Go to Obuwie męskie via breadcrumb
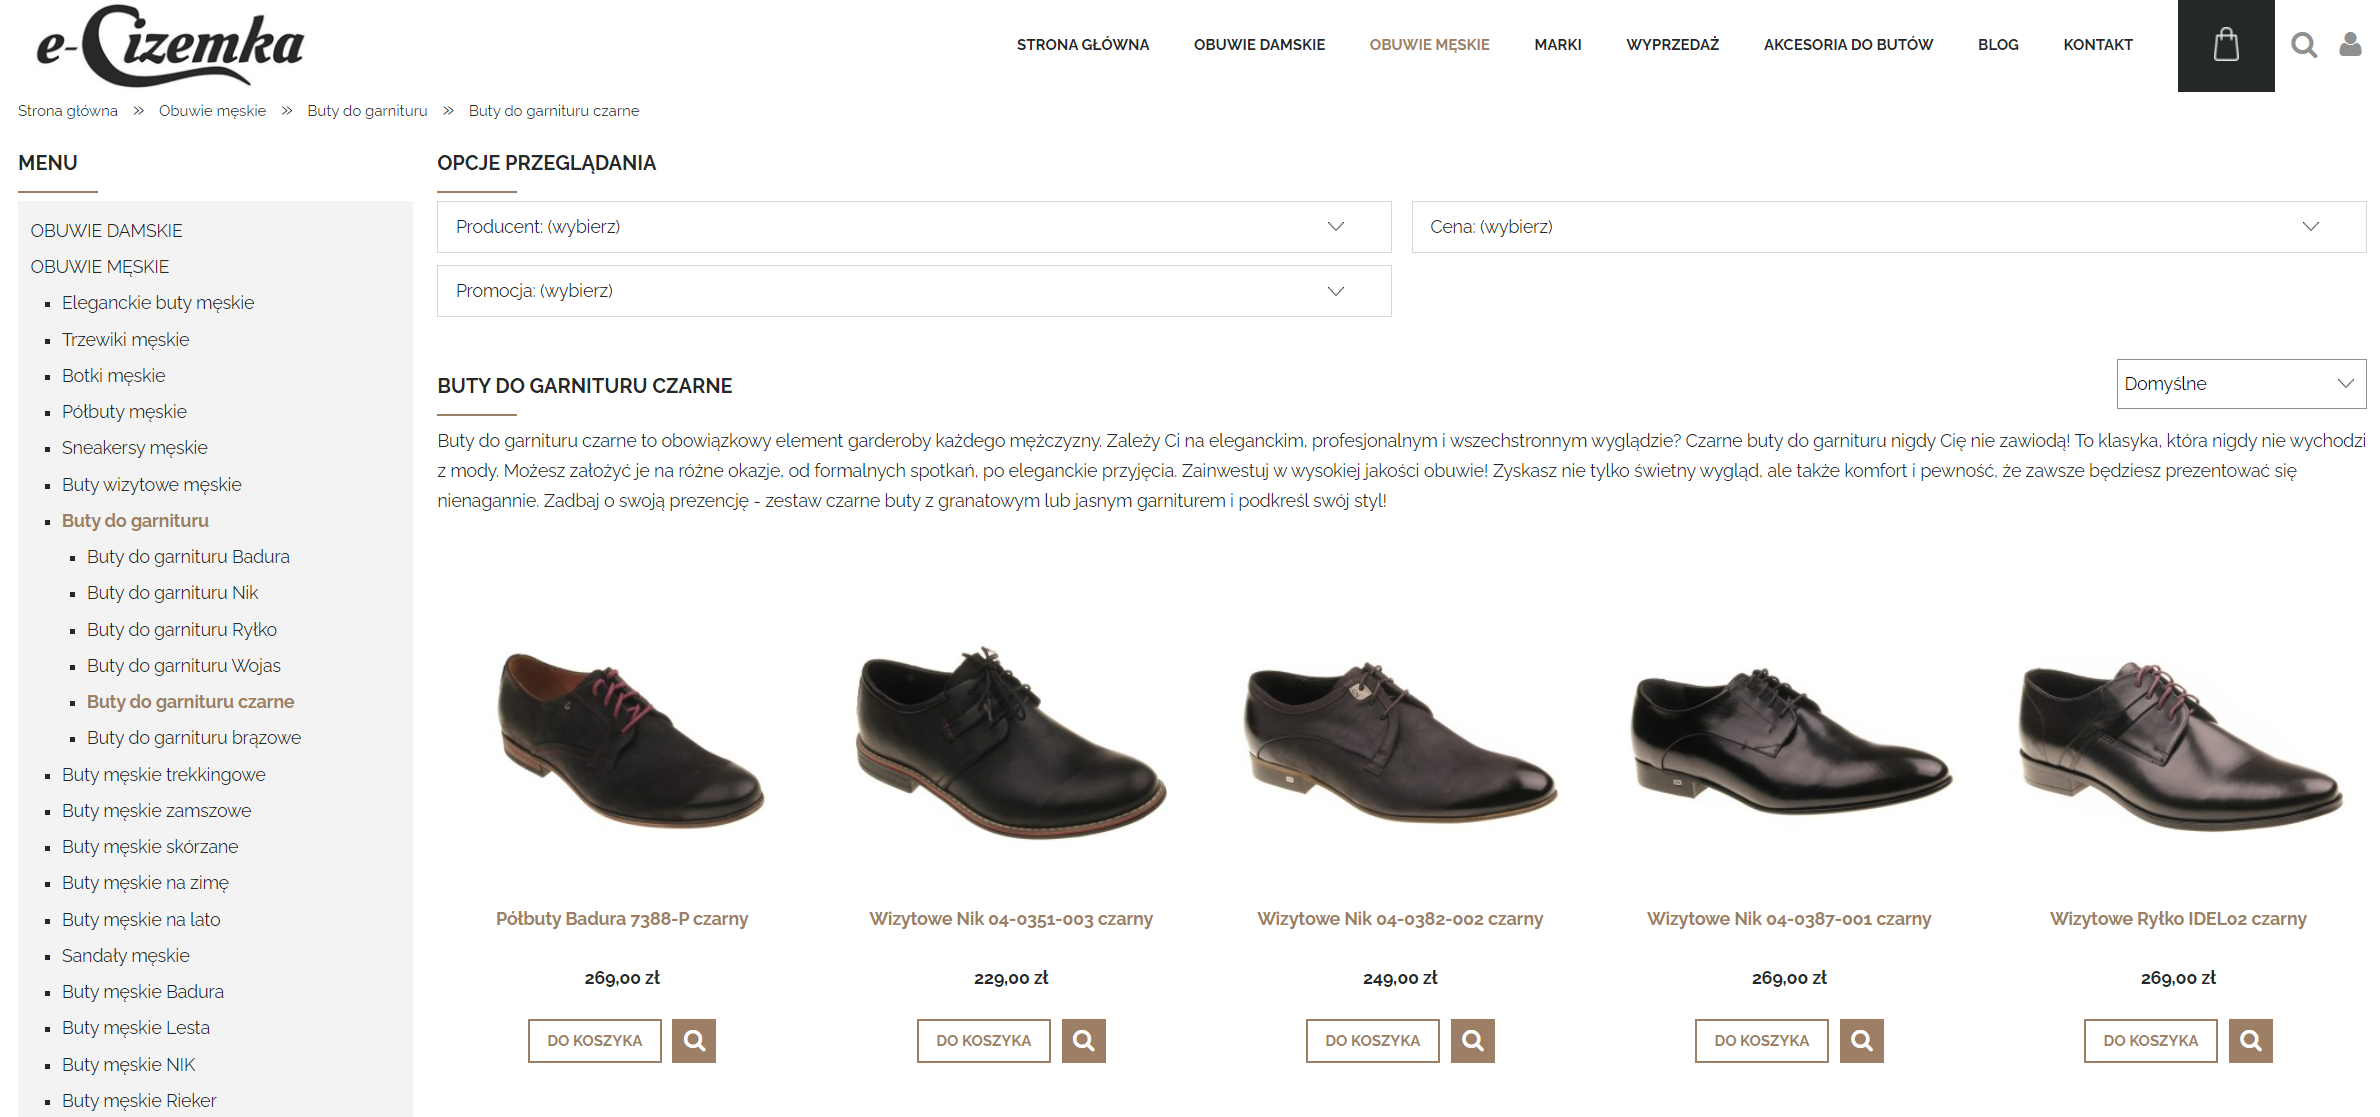Viewport: 2380px width, 1117px height. coord(211,110)
